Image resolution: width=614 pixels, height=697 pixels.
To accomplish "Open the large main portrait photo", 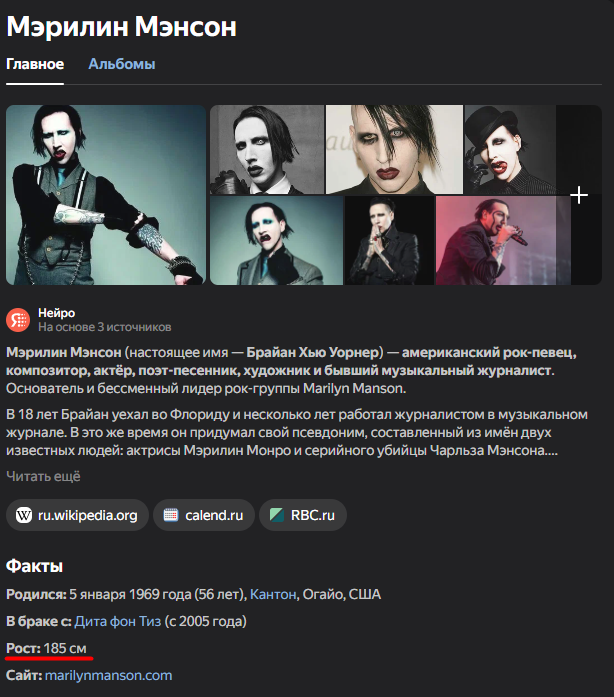I will click(x=106, y=195).
